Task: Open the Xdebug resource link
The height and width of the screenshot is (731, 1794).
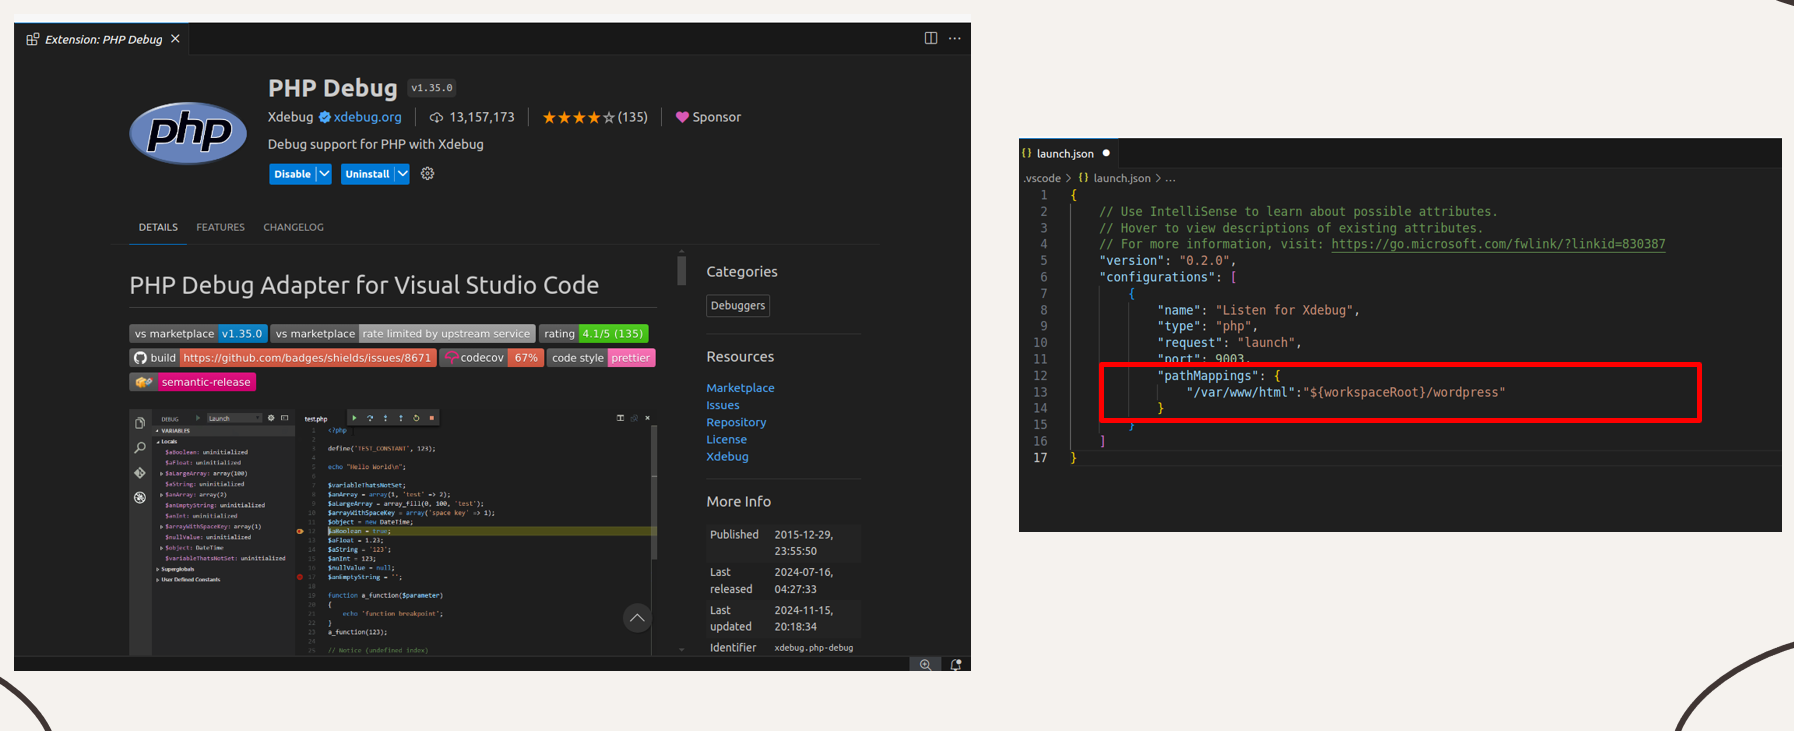Action: pos(727,456)
